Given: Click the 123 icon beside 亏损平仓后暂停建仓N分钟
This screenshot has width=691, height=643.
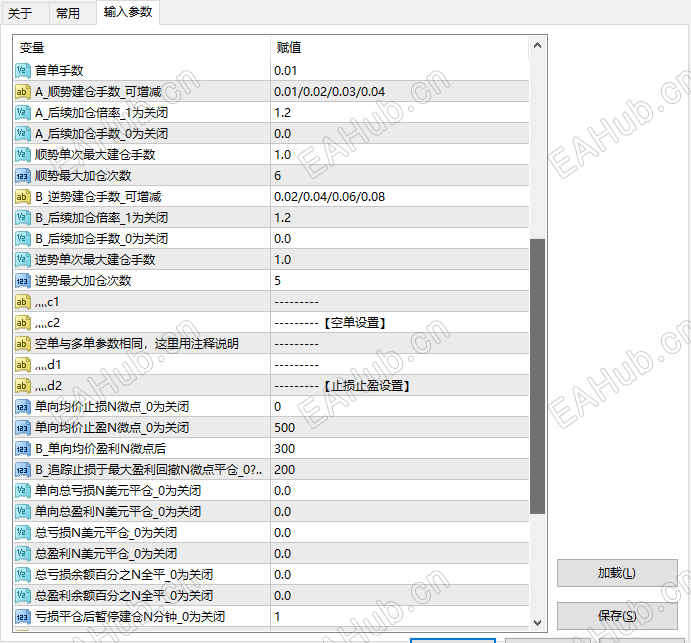Looking at the screenshot, I should click(22, 617).
